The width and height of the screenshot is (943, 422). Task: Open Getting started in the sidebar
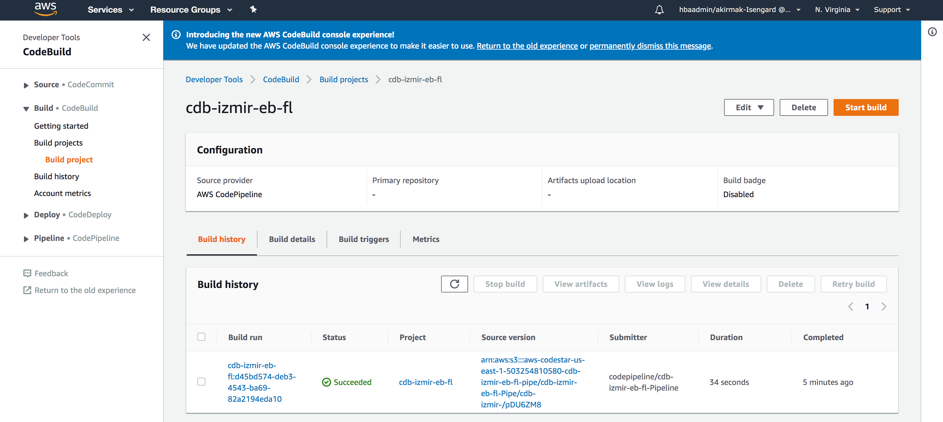click(61, 126)
